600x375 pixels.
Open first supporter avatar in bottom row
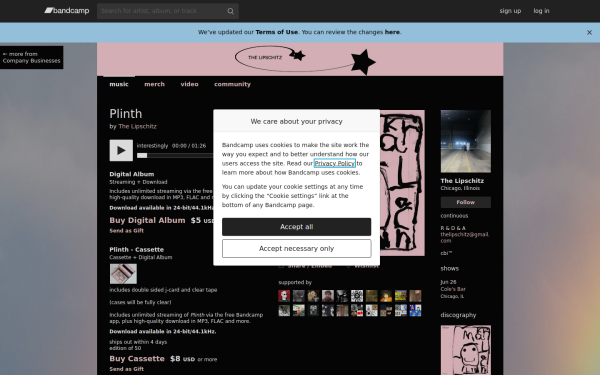pyautogui.click(x=284, y=310)
